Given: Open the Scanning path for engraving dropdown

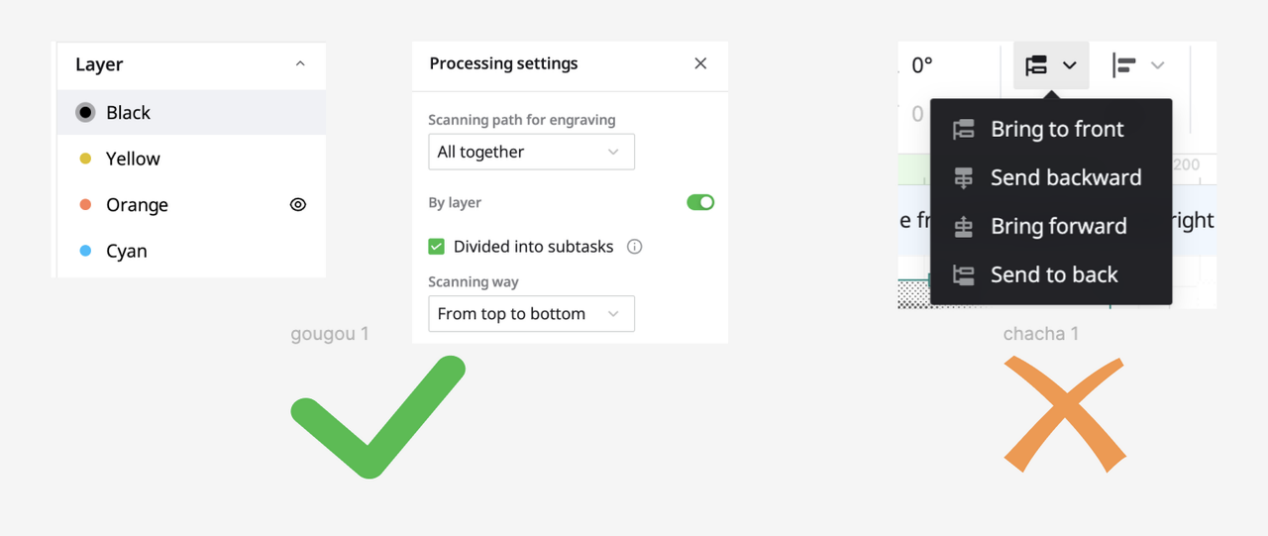Looking at the screenshot, I should click(531, 152).
